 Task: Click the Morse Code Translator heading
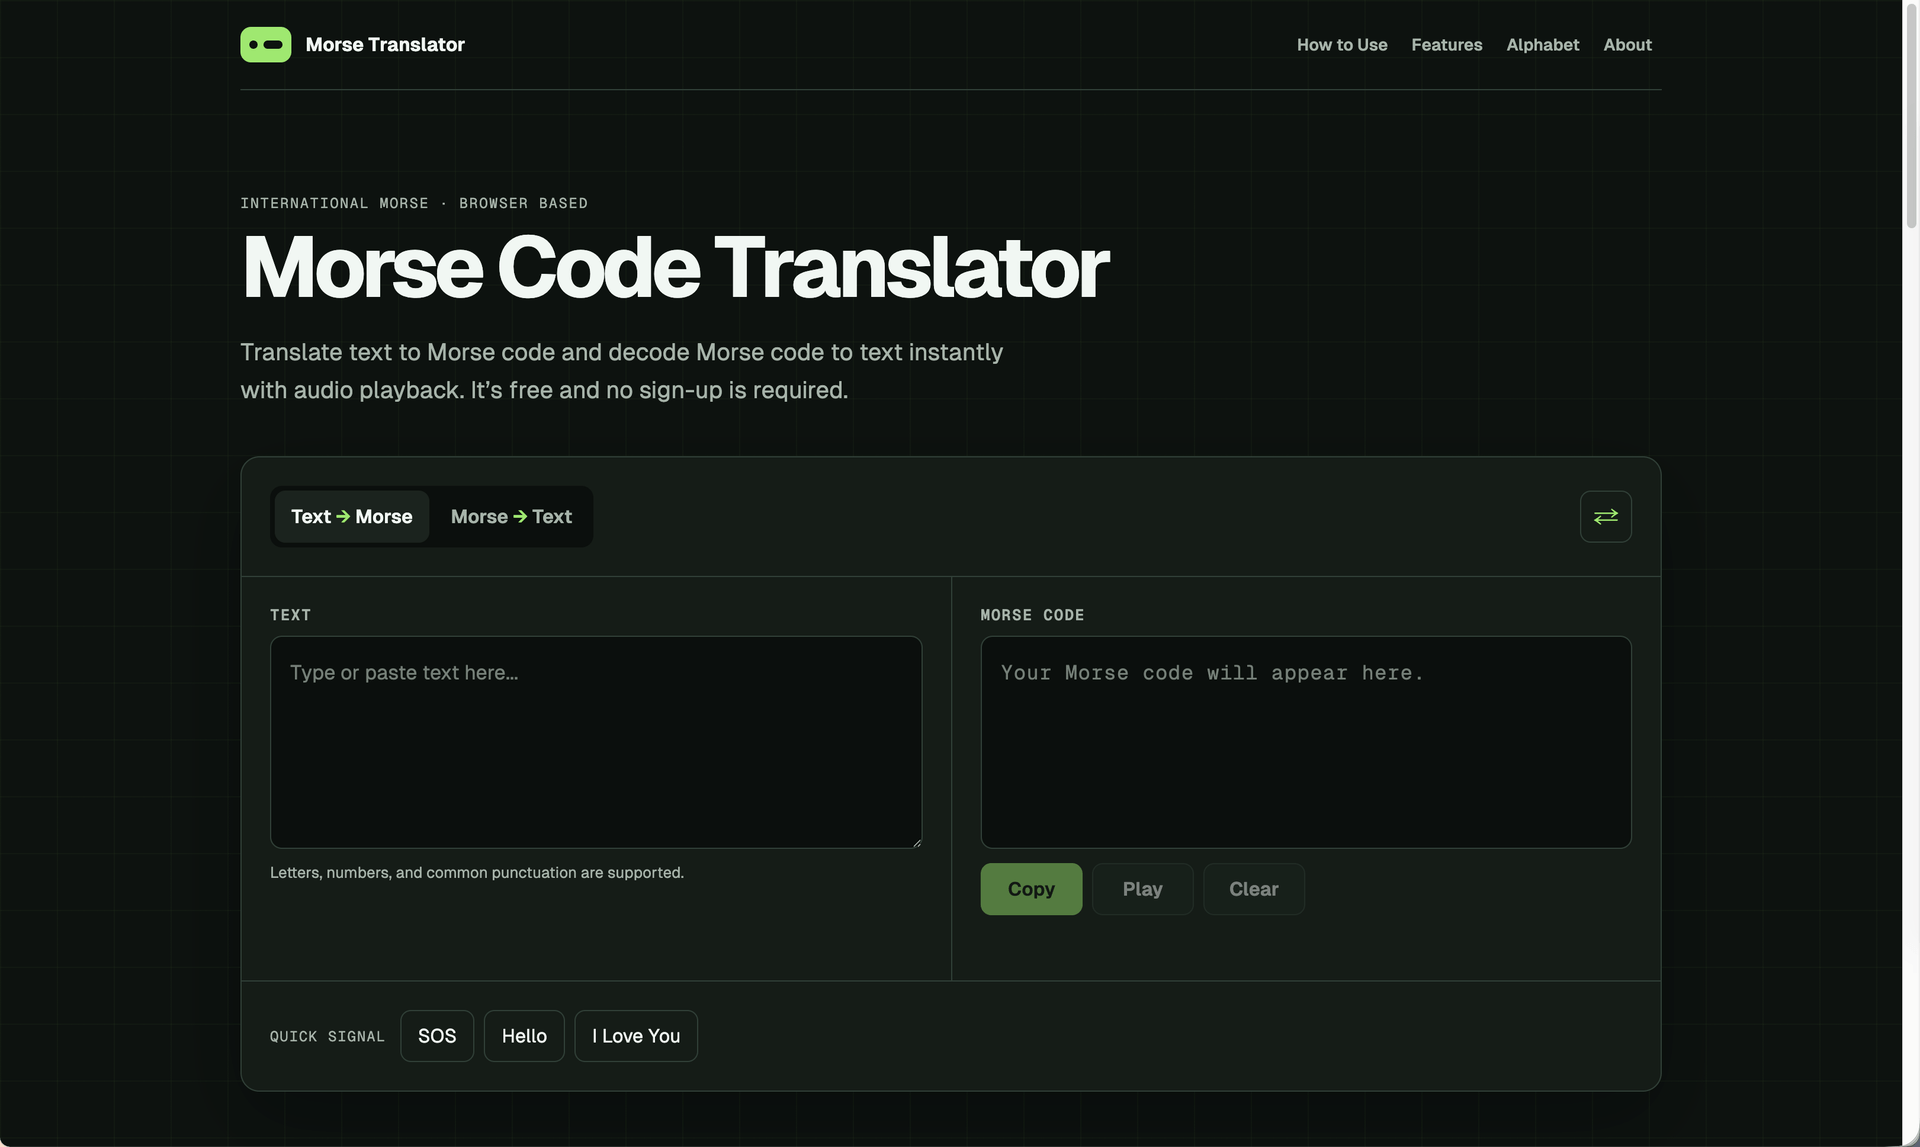coord(675,267)
